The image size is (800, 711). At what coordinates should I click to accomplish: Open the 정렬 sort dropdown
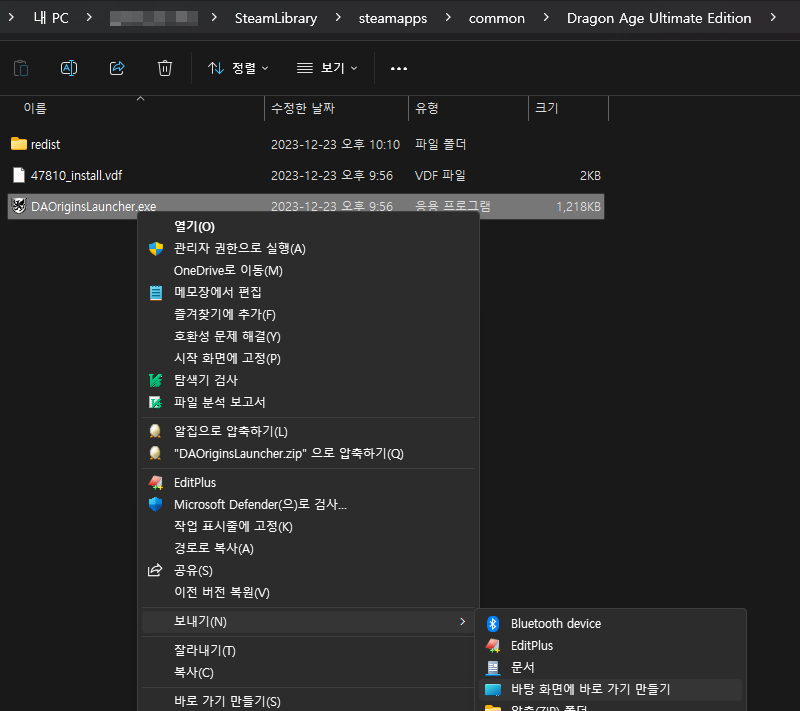click(238, 68)
